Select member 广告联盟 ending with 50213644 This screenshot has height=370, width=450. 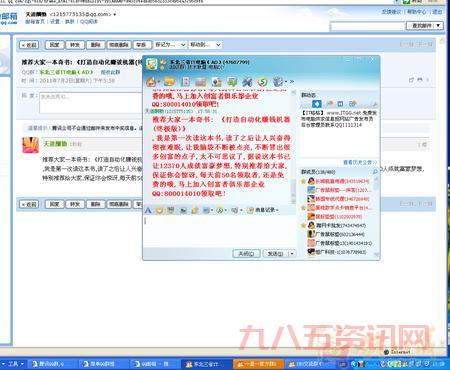pyautogui.click(x=336, y=234)
